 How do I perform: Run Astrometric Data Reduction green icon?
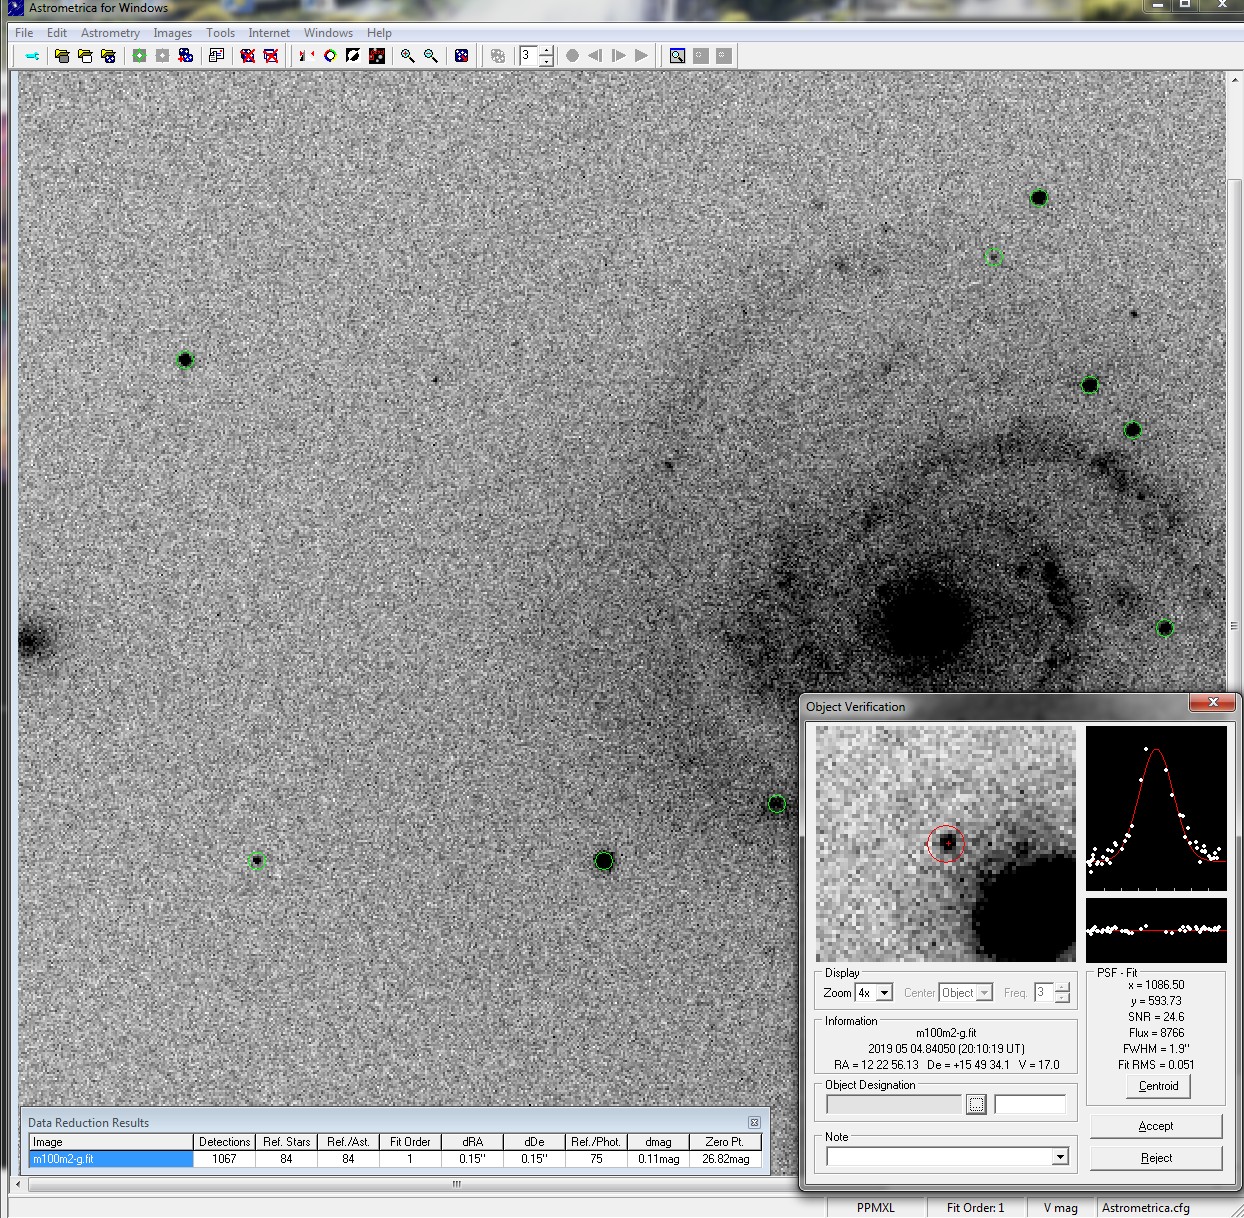pos(139,56)
